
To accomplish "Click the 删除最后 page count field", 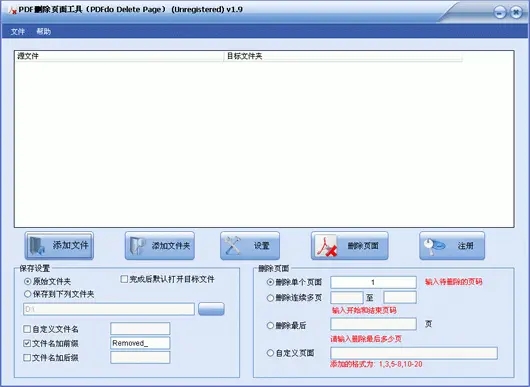I will click(x=374, y=324).
